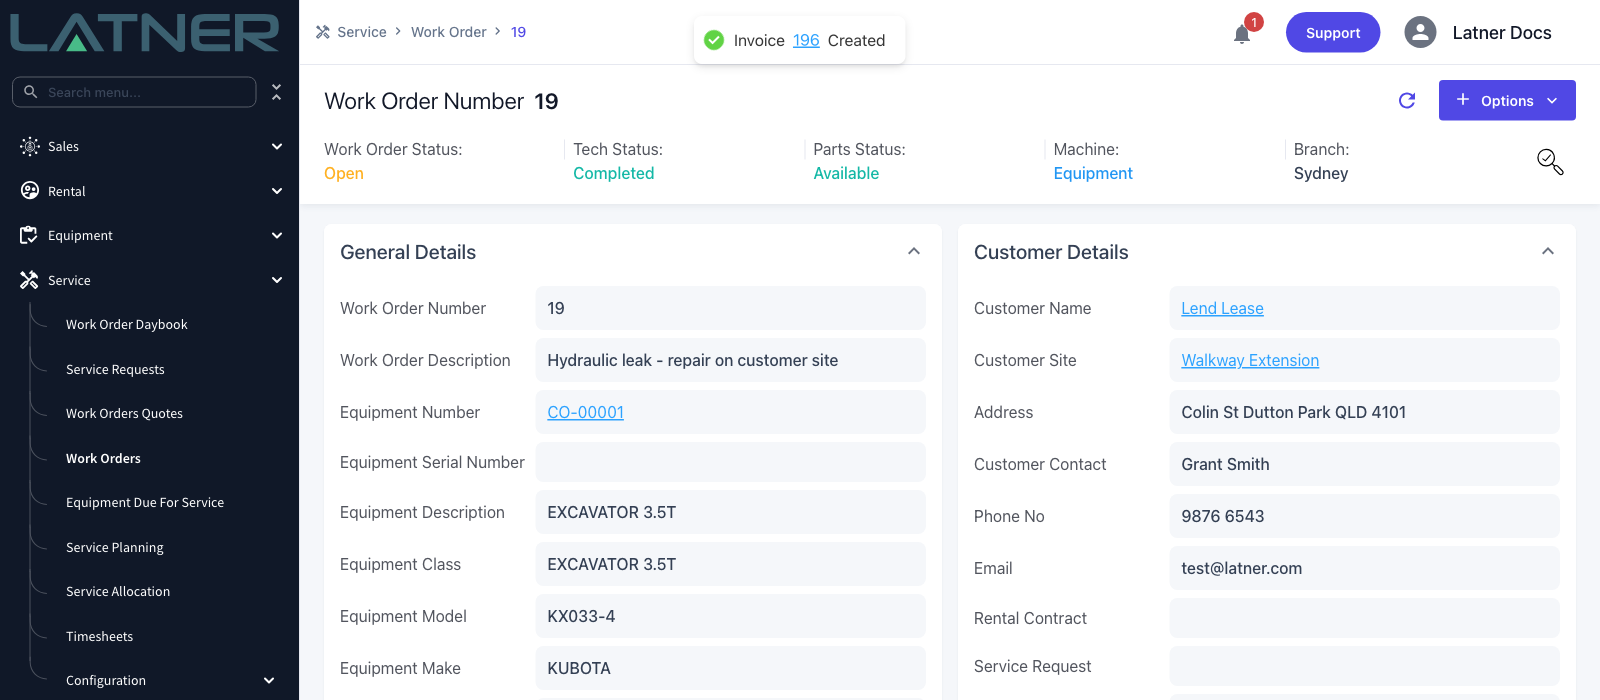
Task: Click the Sales sun icon in sidebar
Action: (30, 146)
